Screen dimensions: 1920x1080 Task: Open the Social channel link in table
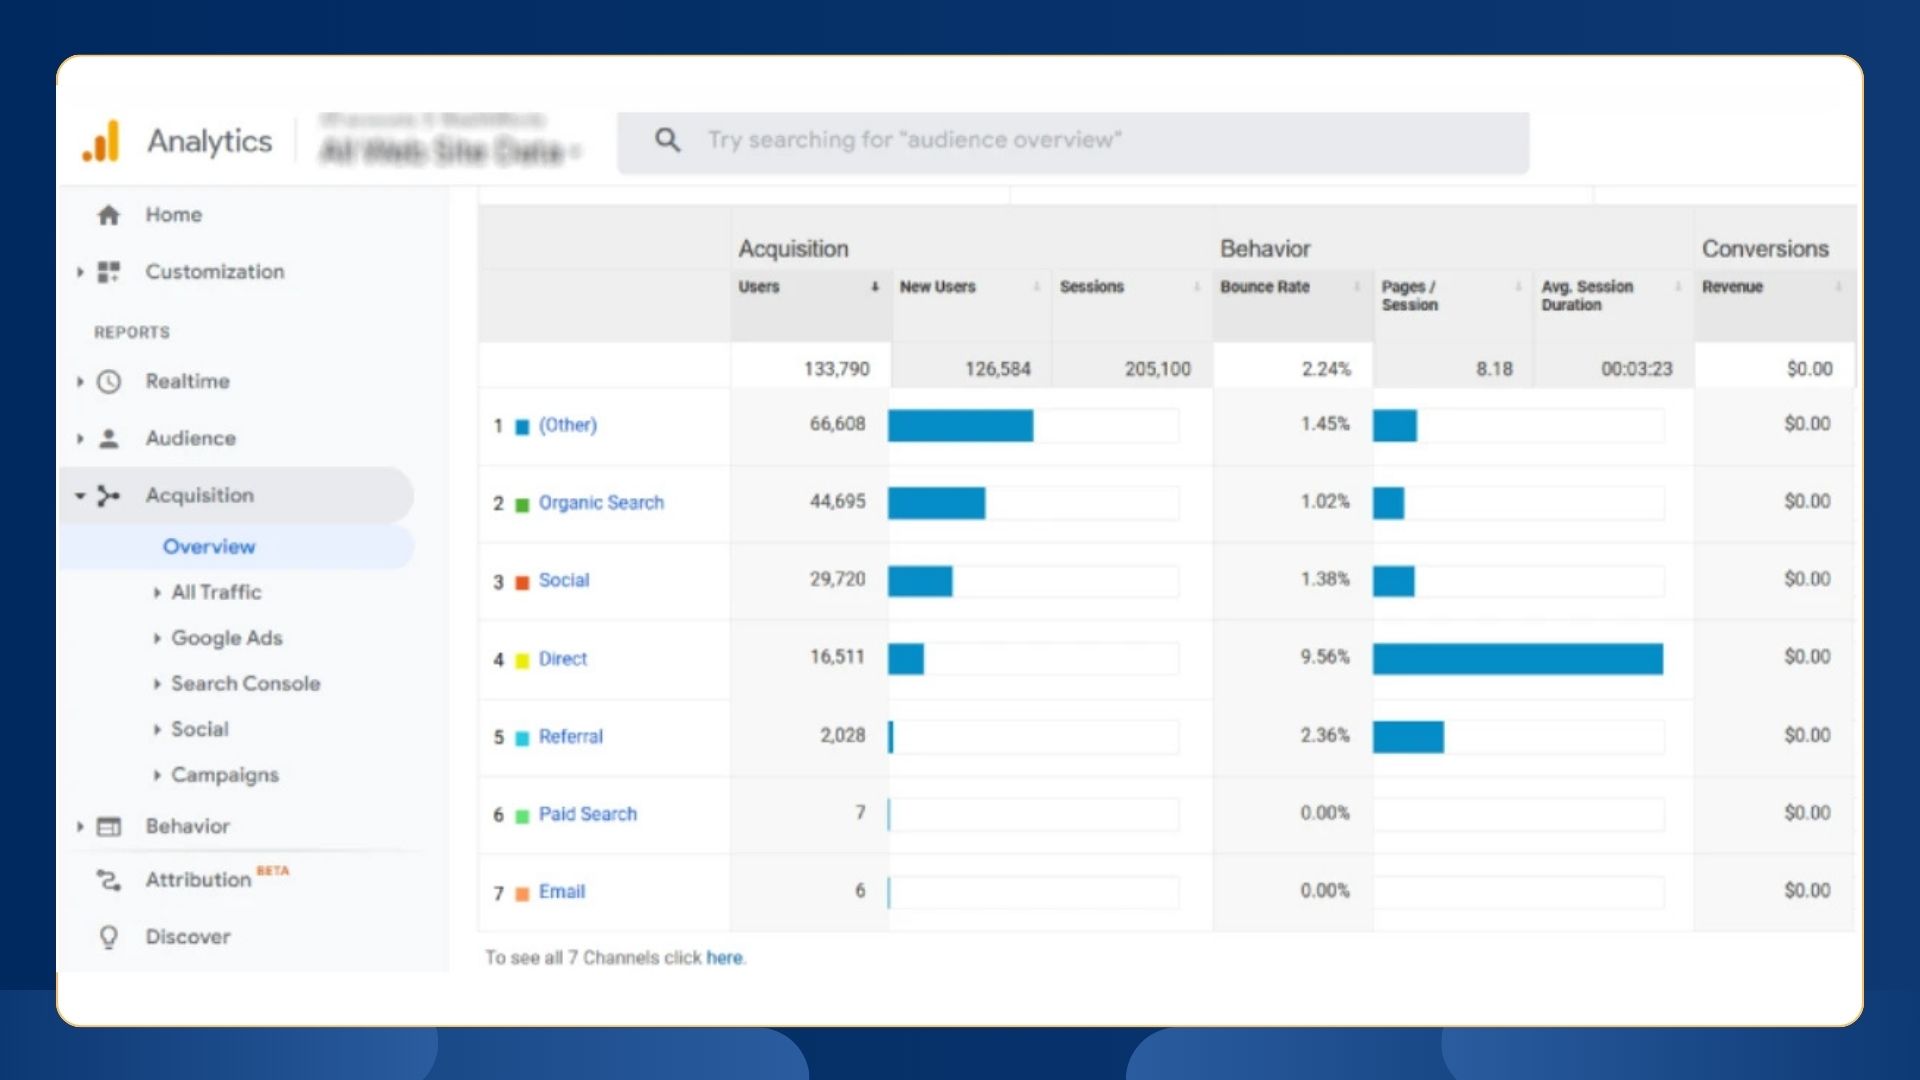(x=564, y=581)
